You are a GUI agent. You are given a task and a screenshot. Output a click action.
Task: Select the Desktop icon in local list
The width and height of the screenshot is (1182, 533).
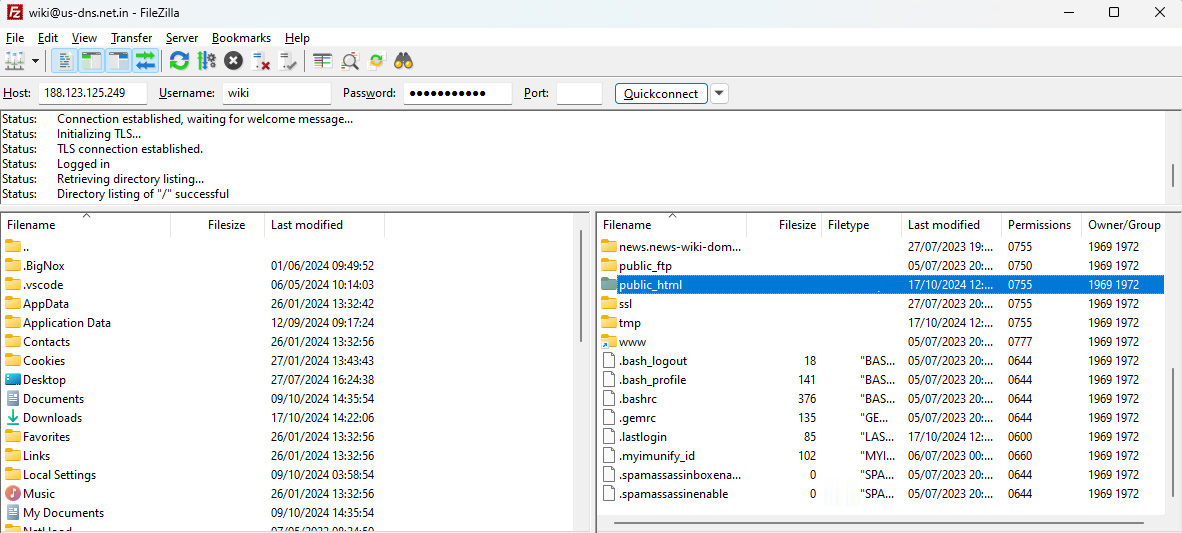[13, 379]
